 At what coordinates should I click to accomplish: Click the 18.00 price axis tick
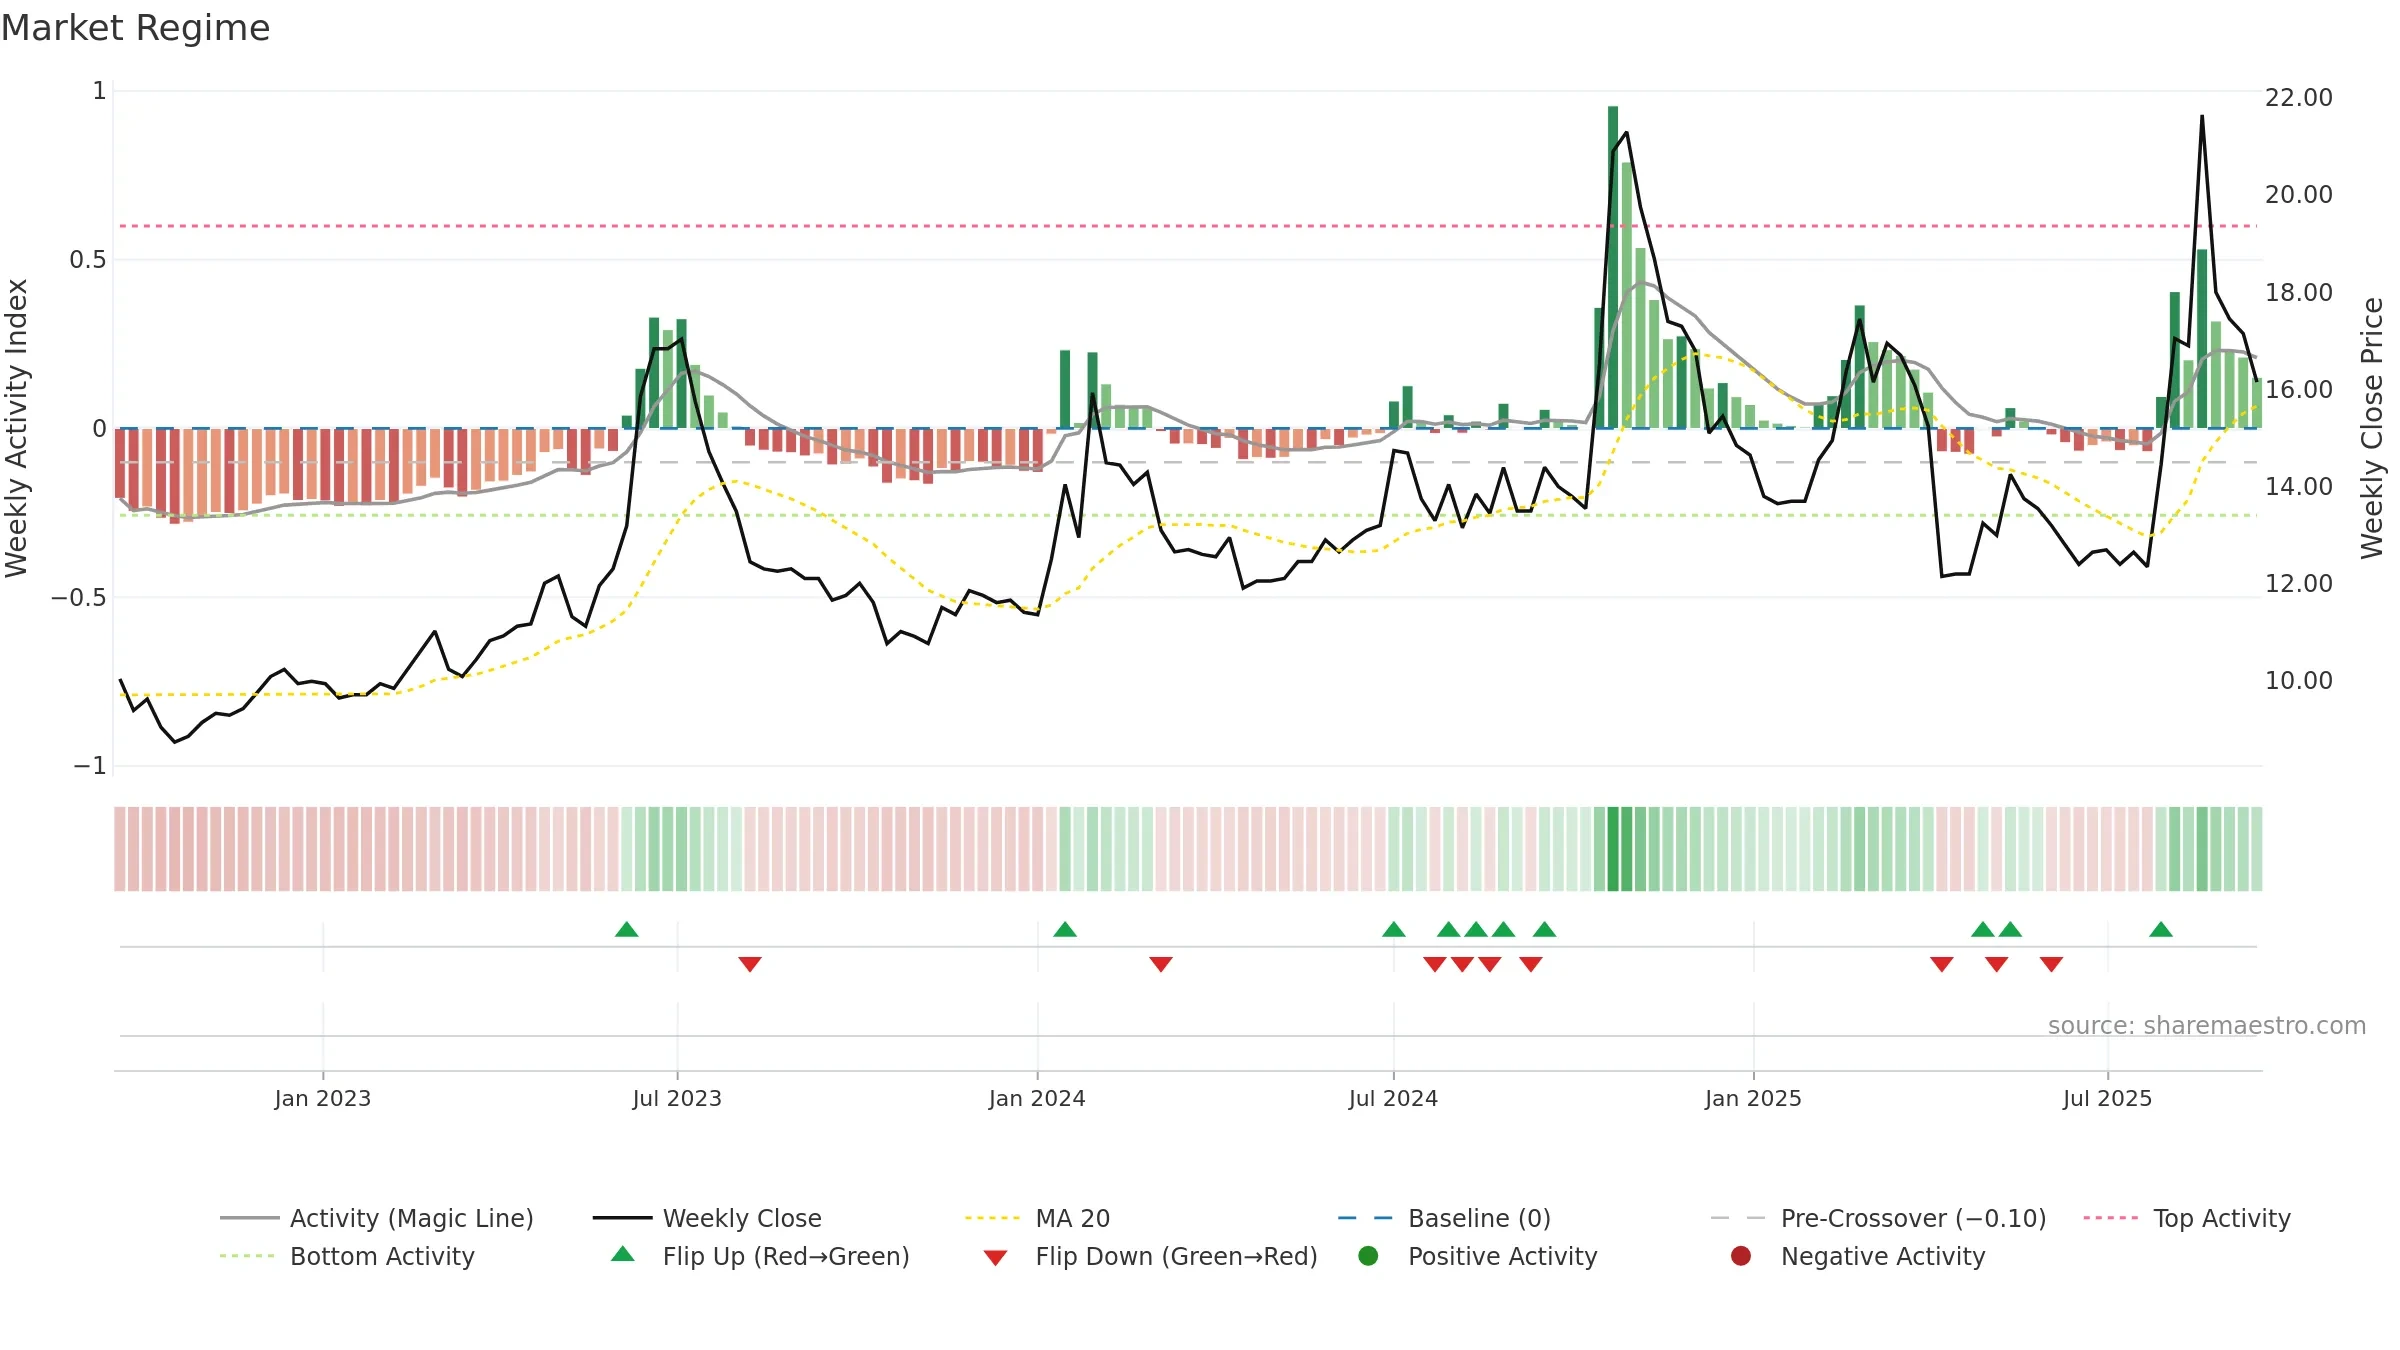[x=2298, y=292]
